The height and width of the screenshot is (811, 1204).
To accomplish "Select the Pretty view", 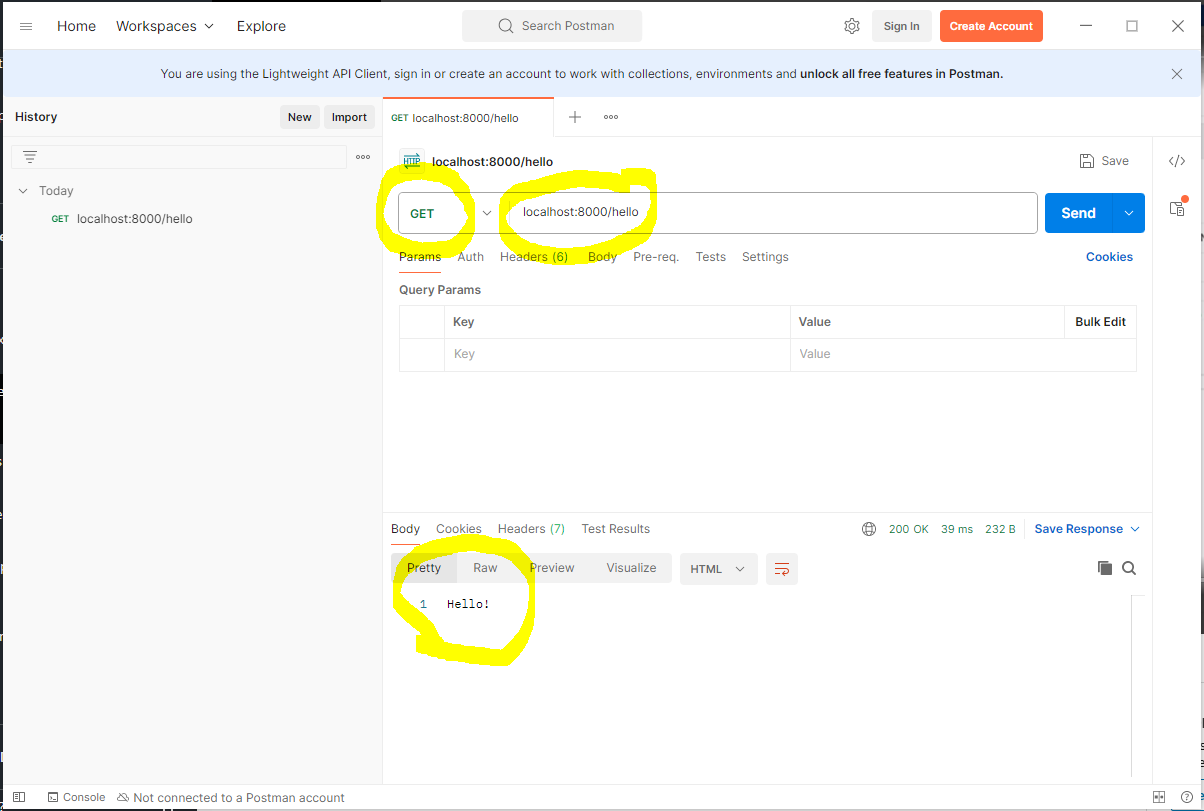I will [x=424, y=568].
